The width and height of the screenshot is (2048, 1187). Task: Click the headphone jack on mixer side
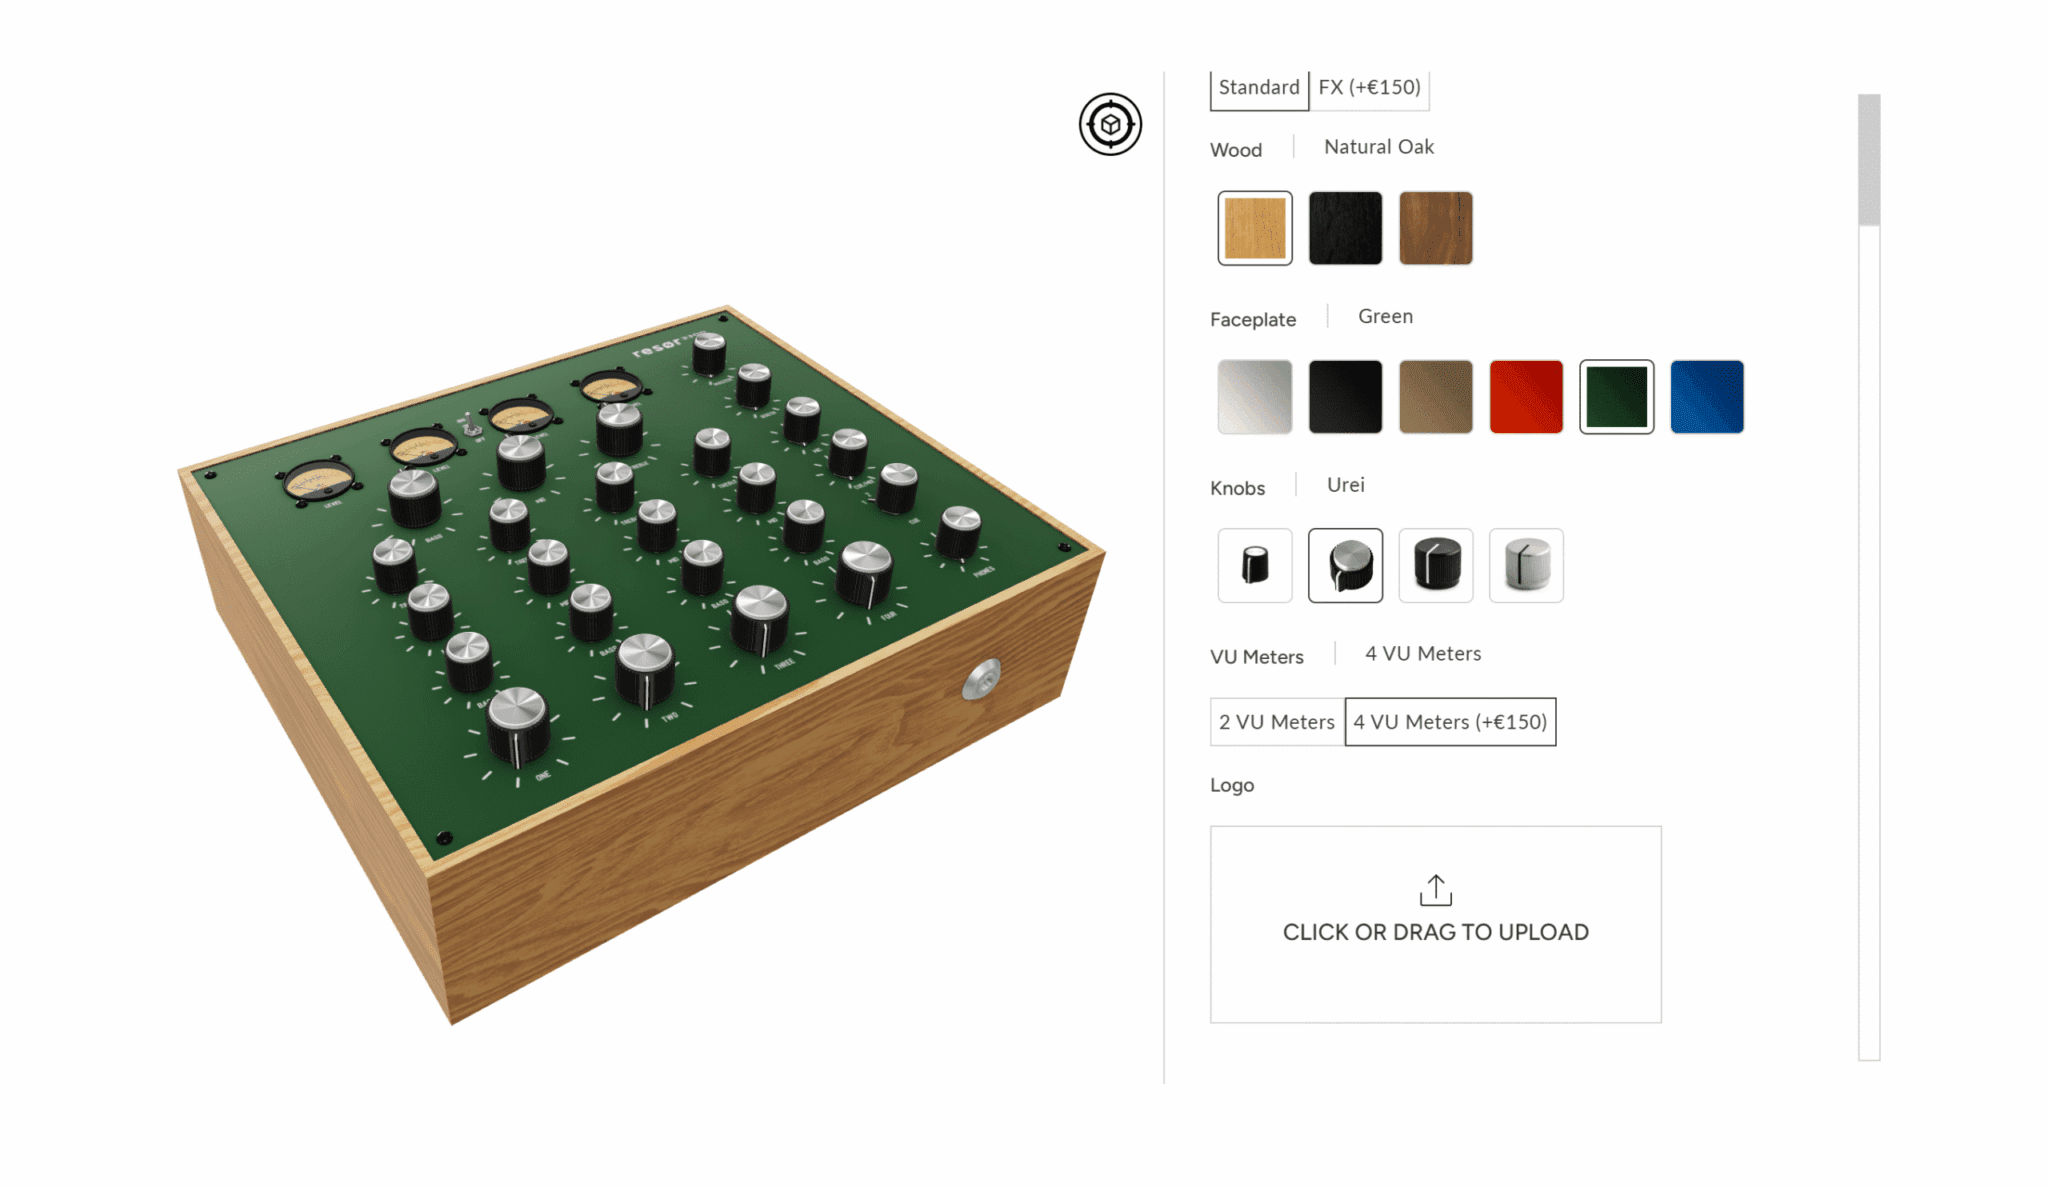pos(981,680)
